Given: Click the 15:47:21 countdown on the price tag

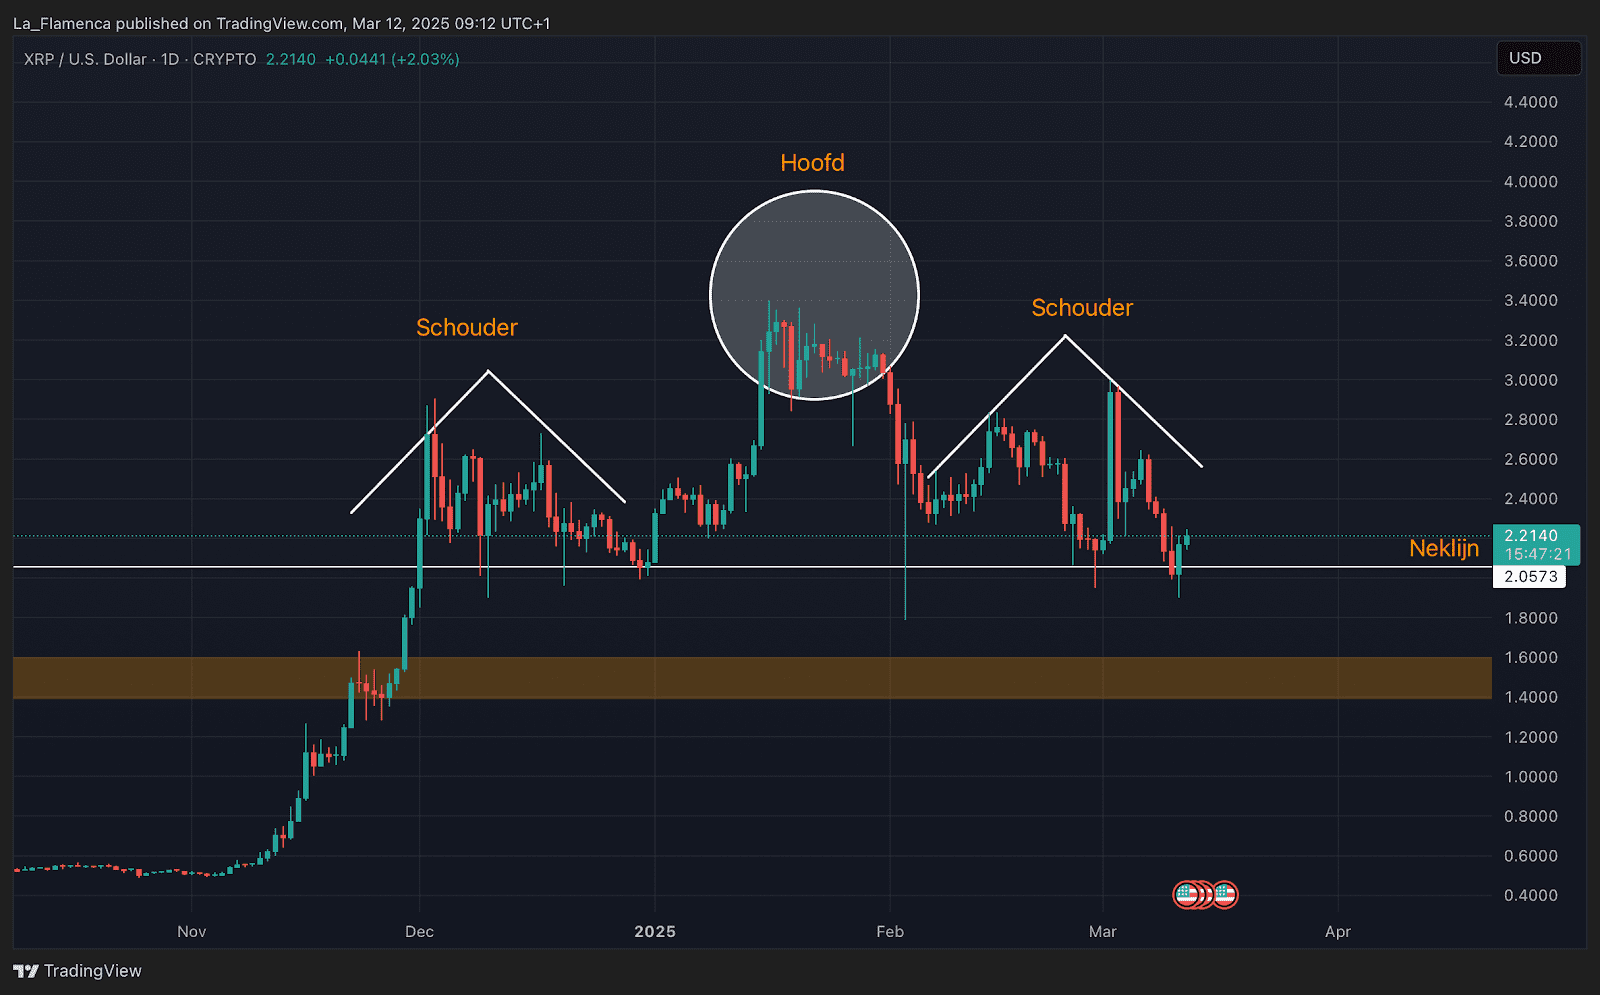Looking at the screenshot, I should click(1538, 554).
